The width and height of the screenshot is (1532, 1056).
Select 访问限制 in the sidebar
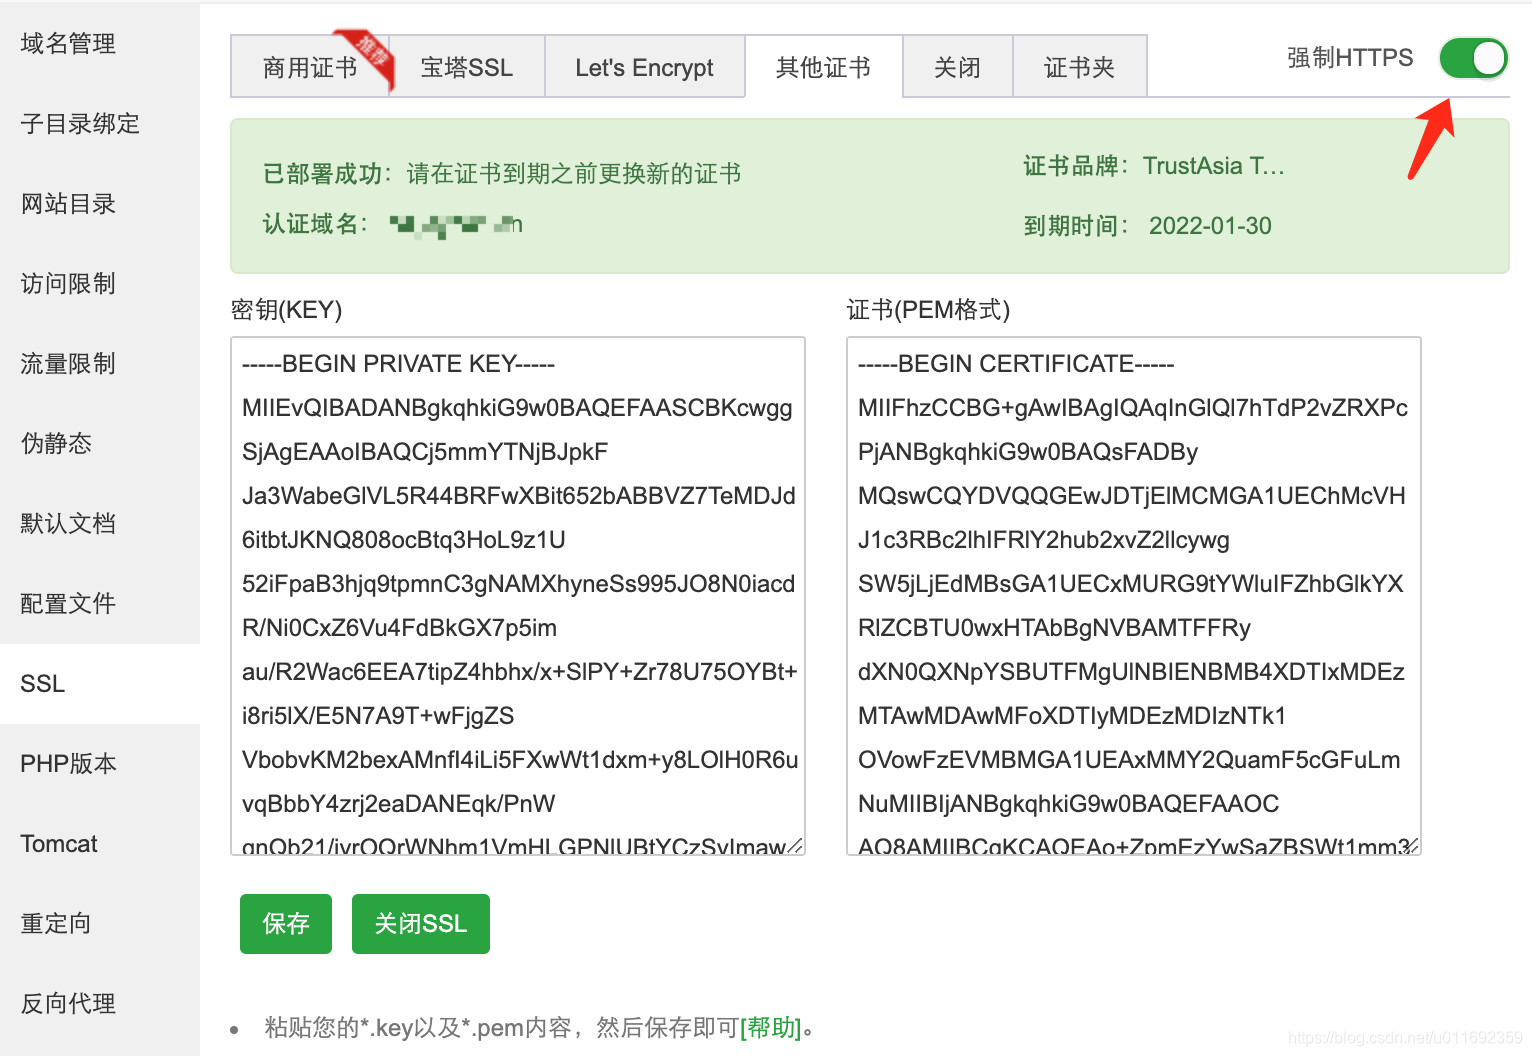click(67, 283)
